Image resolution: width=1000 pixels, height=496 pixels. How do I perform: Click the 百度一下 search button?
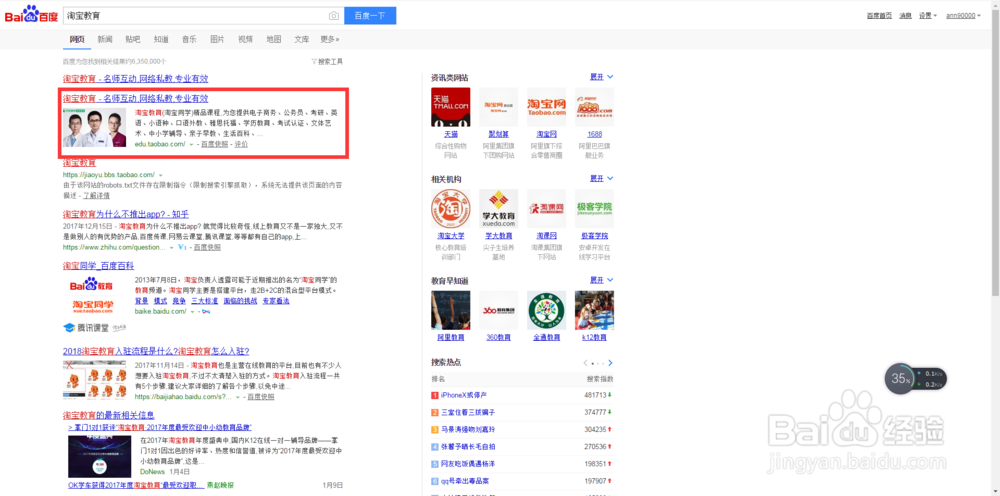point(370,15)
